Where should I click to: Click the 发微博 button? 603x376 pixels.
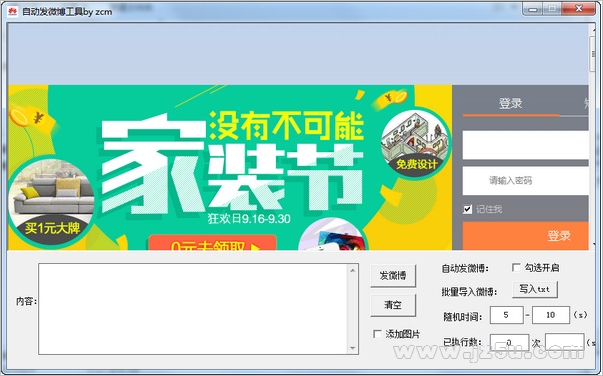click(393, 276)
